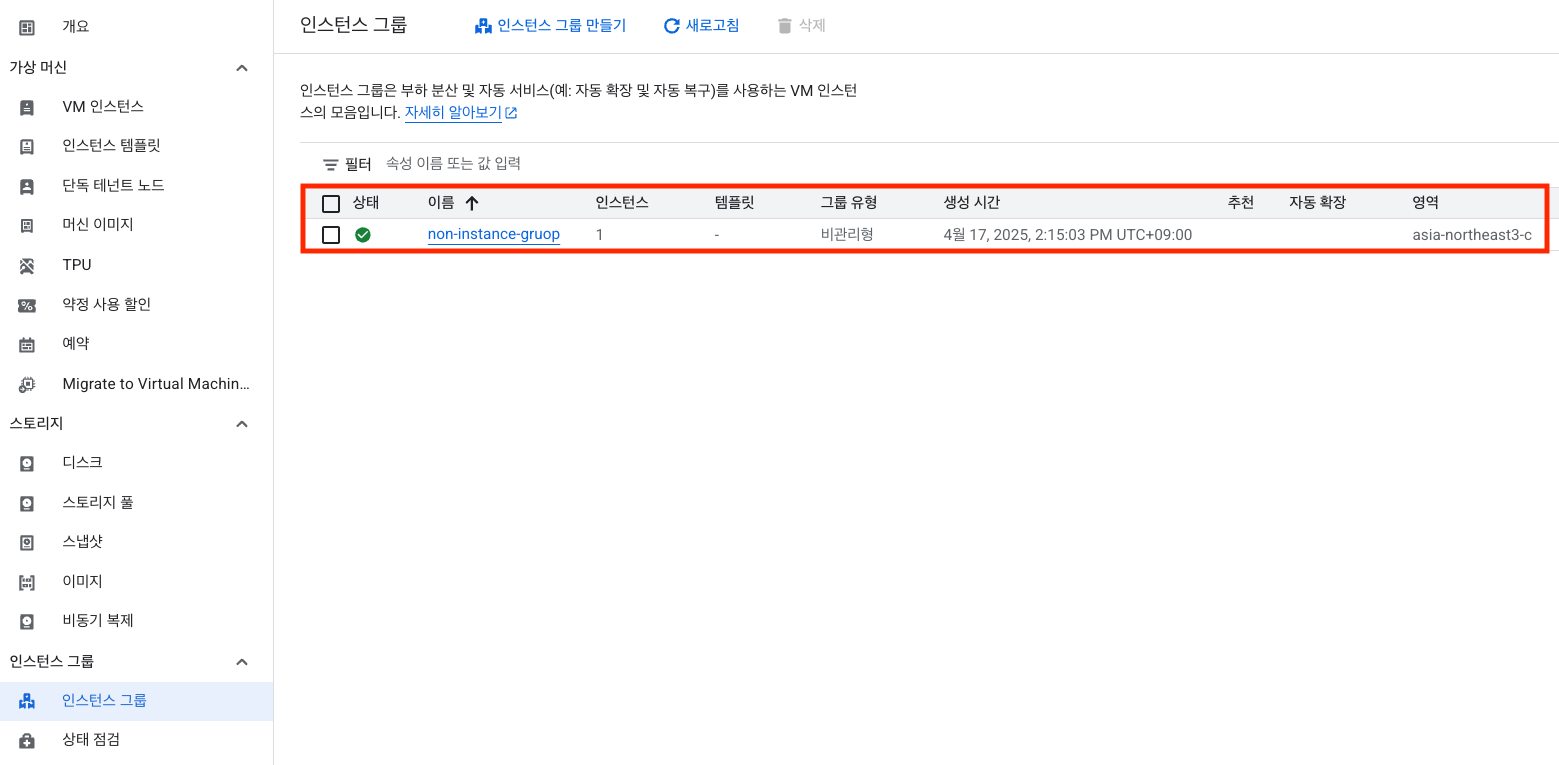Click the filter 필터 icon

pos(330,164)
